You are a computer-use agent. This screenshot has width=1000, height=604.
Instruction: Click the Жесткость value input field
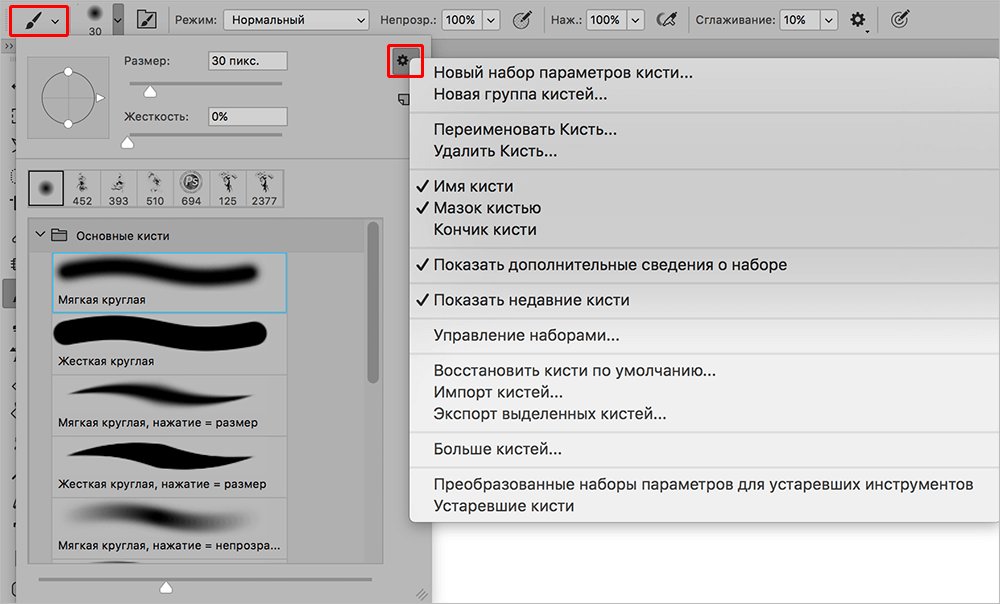(247, 117)
